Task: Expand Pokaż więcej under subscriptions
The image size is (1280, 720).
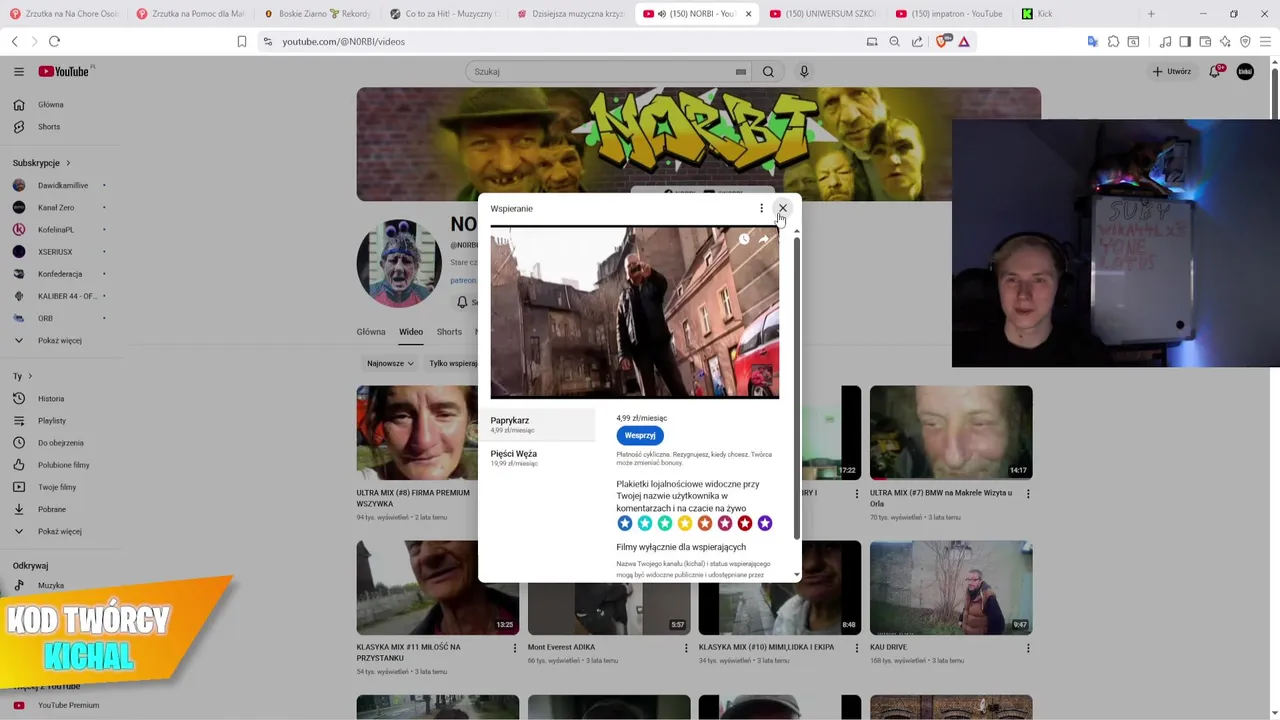Action: click(60, 340)
